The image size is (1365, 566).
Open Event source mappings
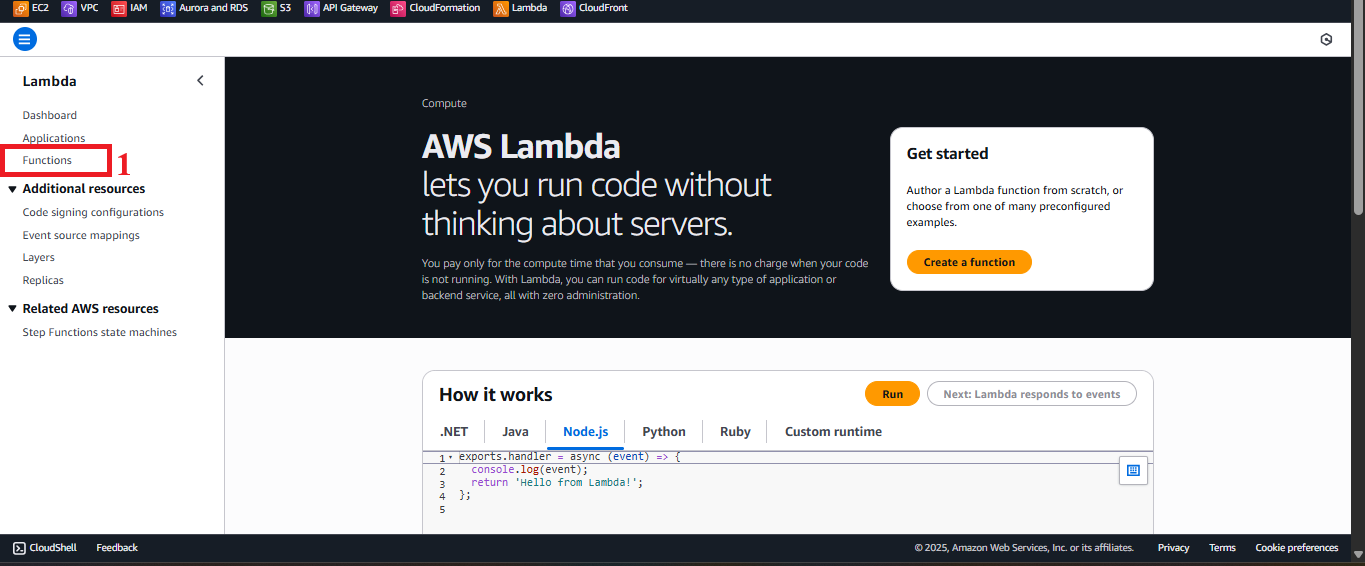coord(81,235)
